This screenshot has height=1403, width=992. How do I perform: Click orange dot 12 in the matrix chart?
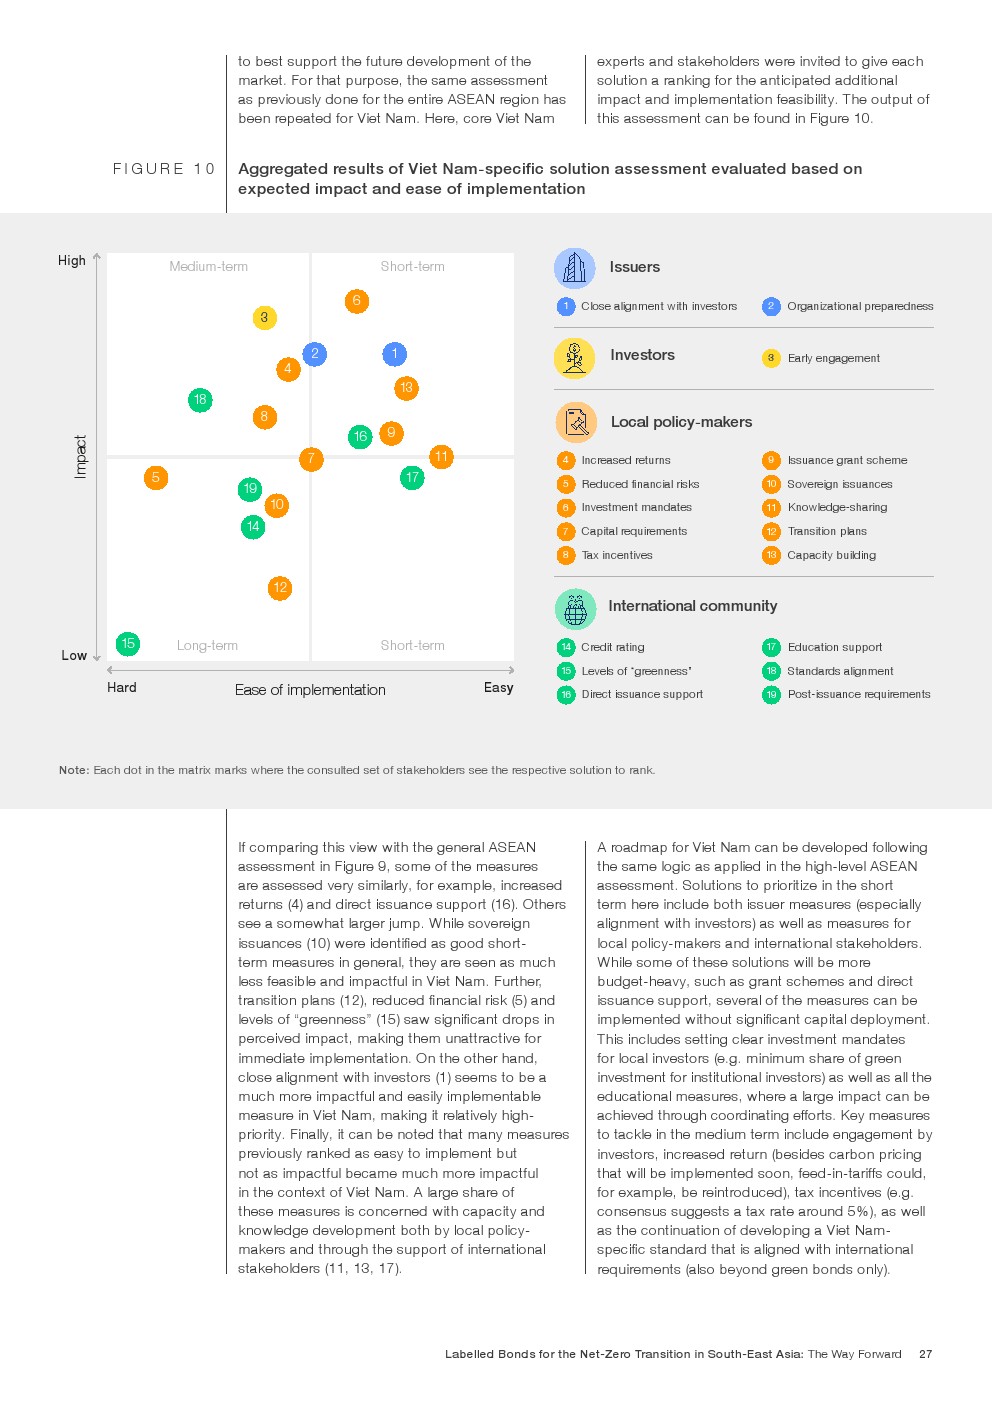(x=280, y=588)
